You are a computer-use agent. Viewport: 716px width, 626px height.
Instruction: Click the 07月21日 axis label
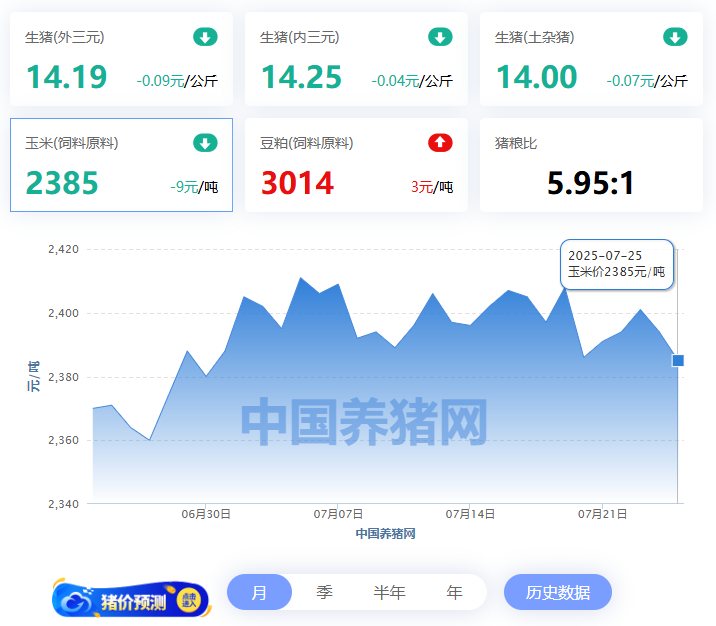[602, 514]
